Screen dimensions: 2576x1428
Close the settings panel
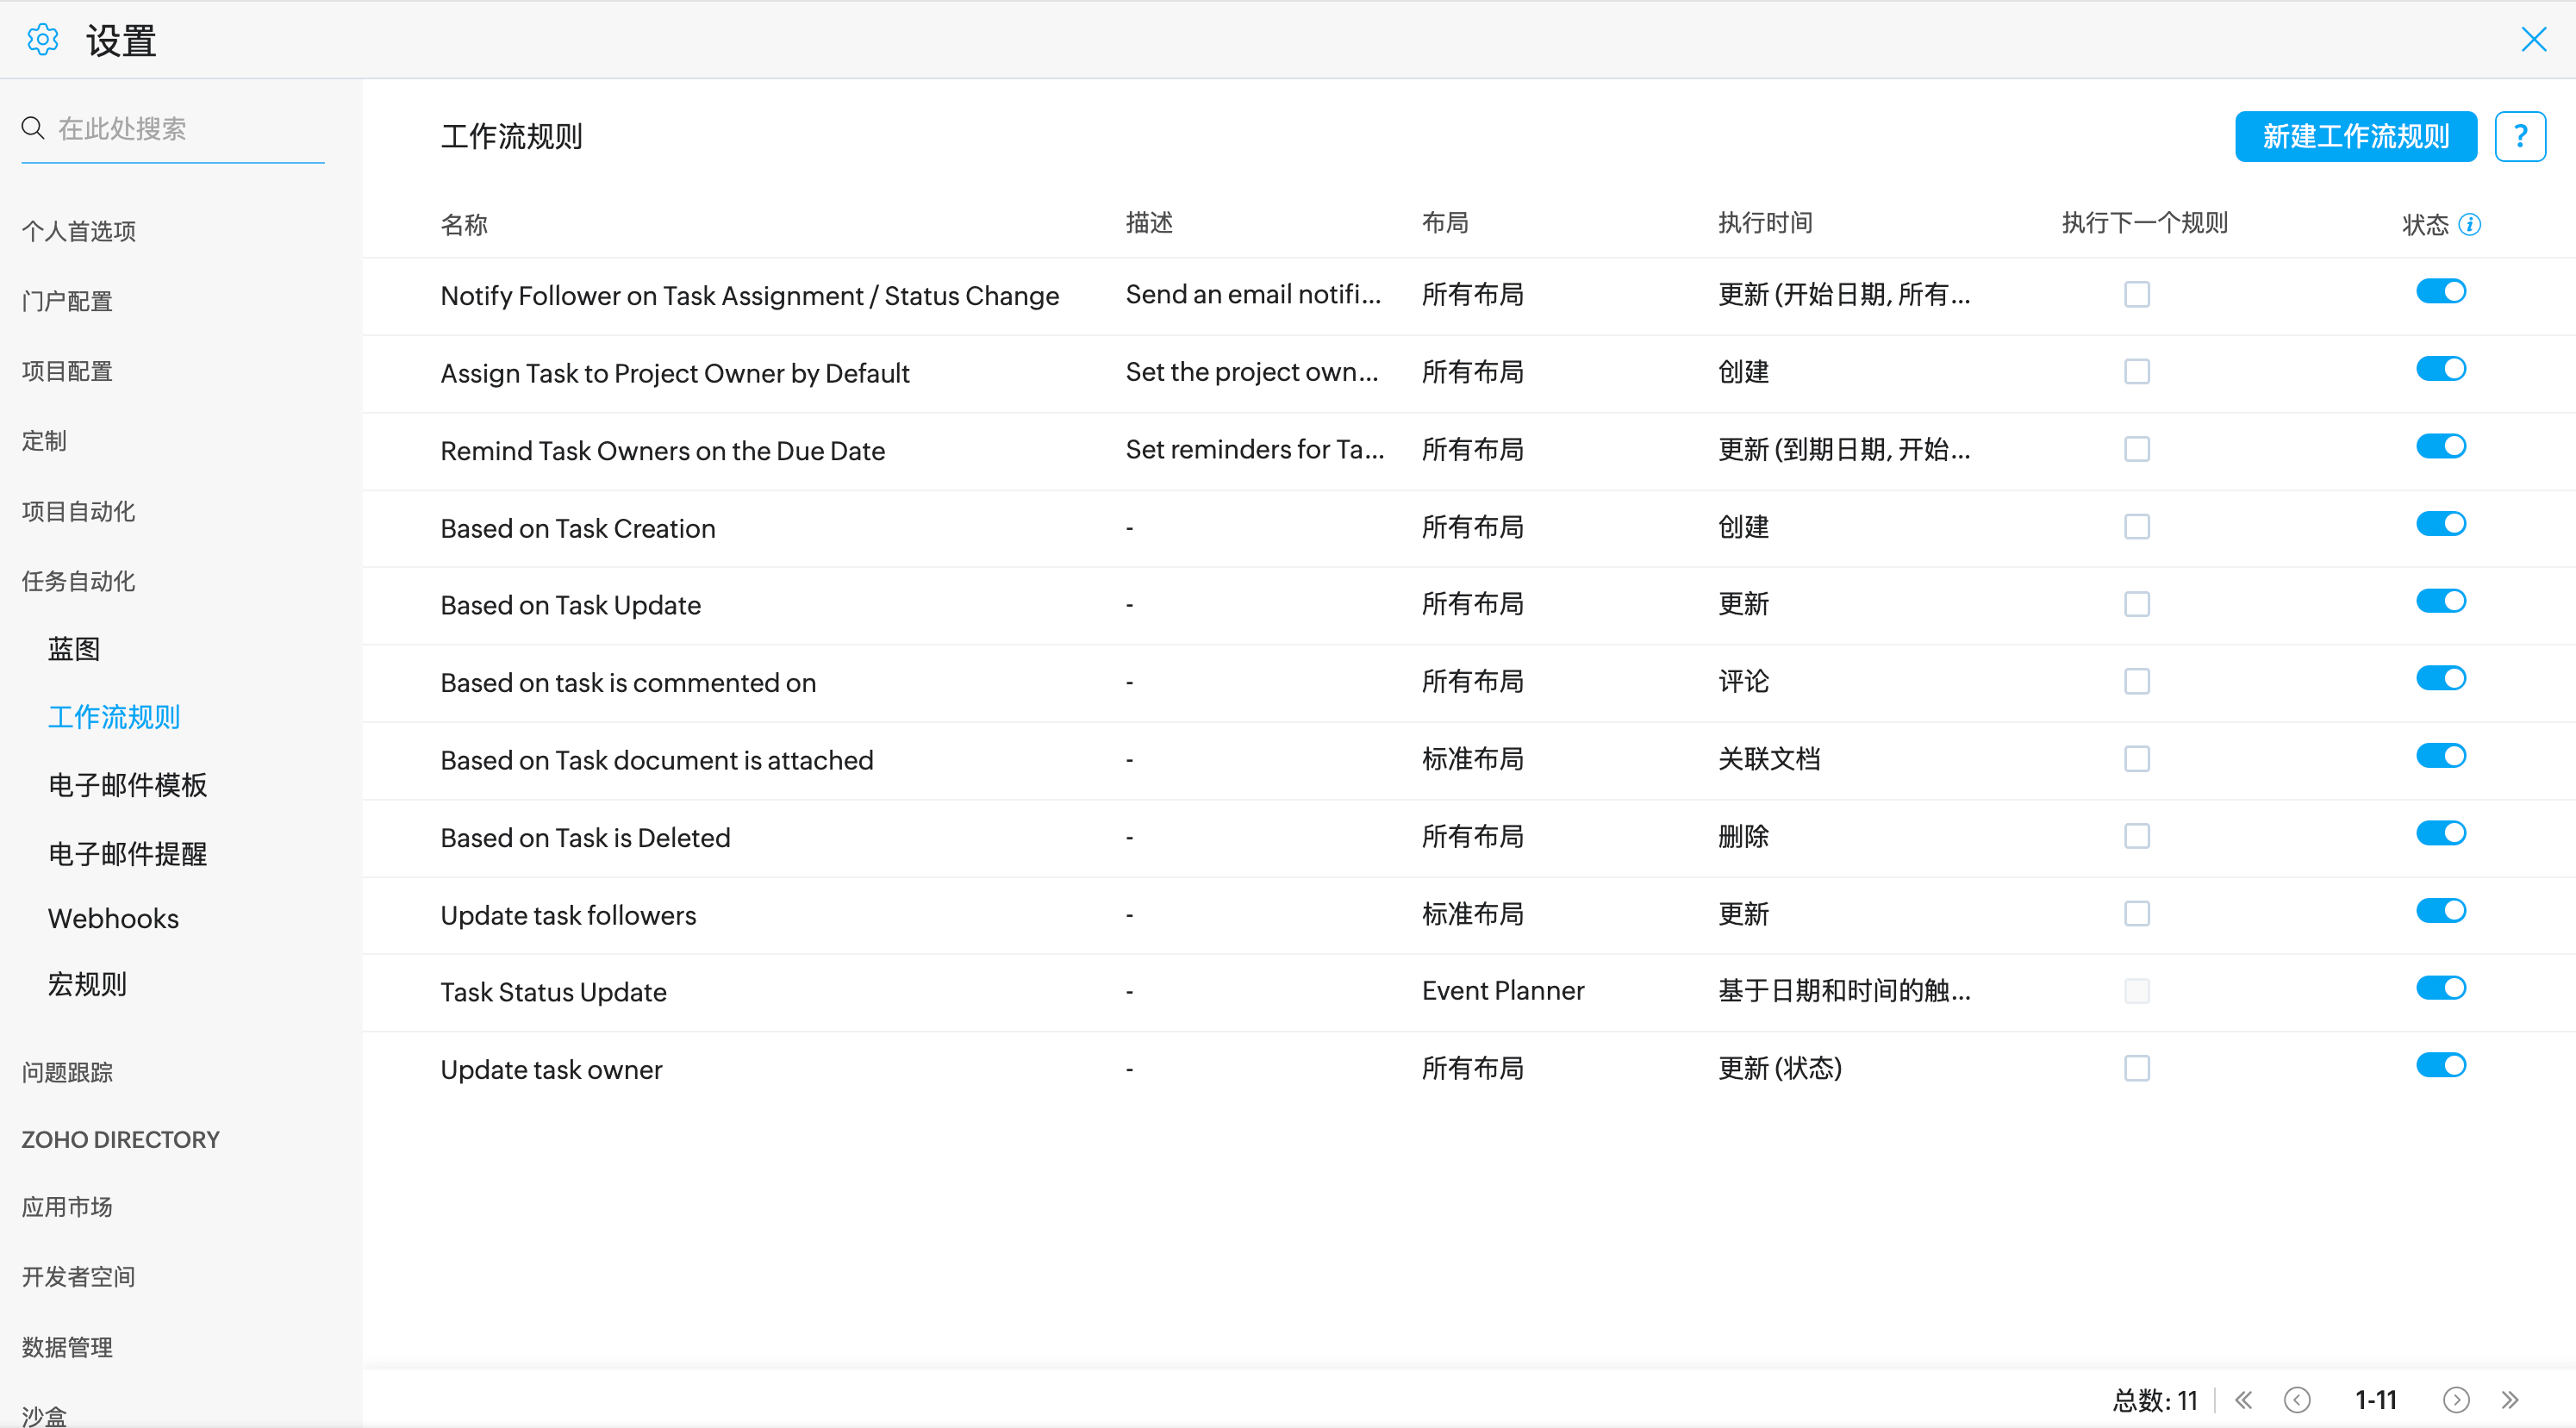[2533, 40]
